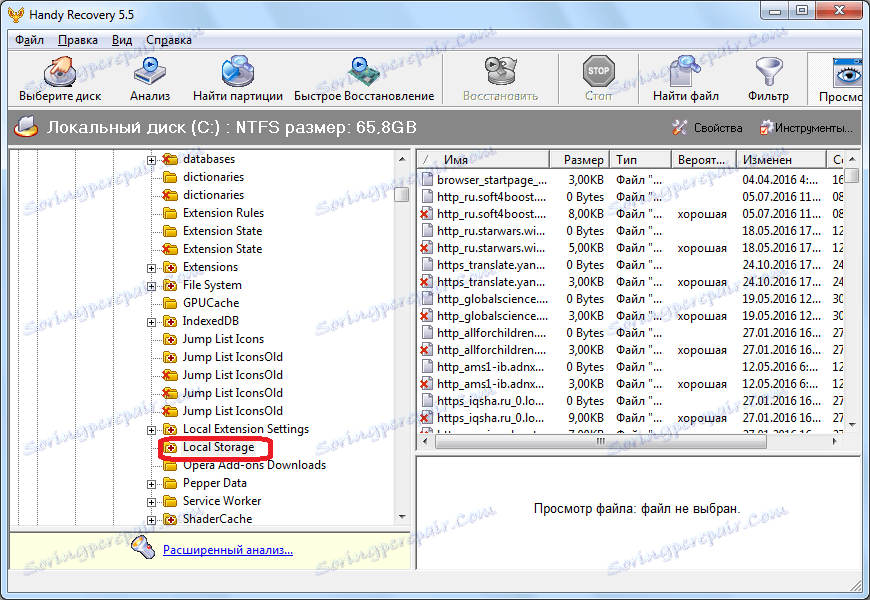Launch Быстрое Восстановление quick recovery
The image size is (870, 600).
point(364,79)
